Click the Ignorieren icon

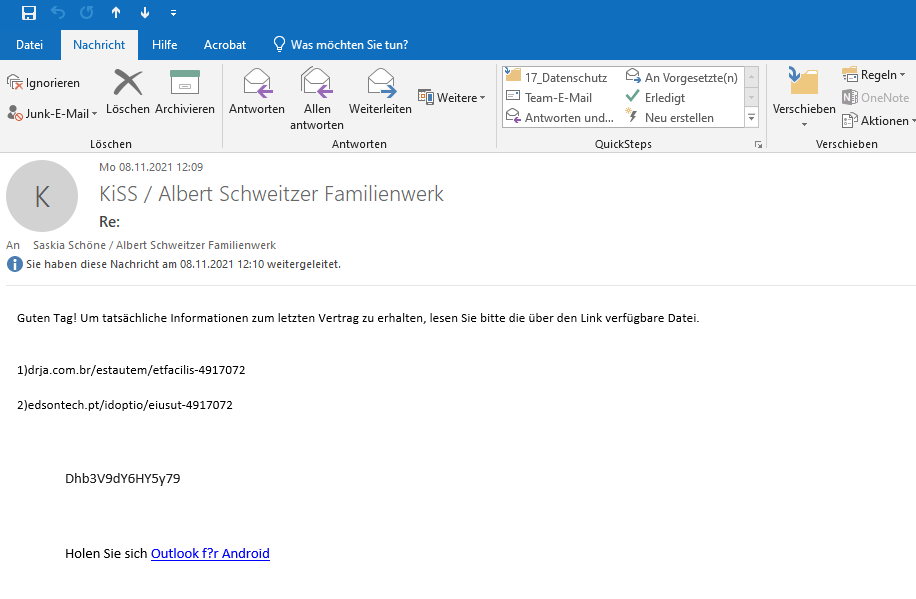coord(44,83)
